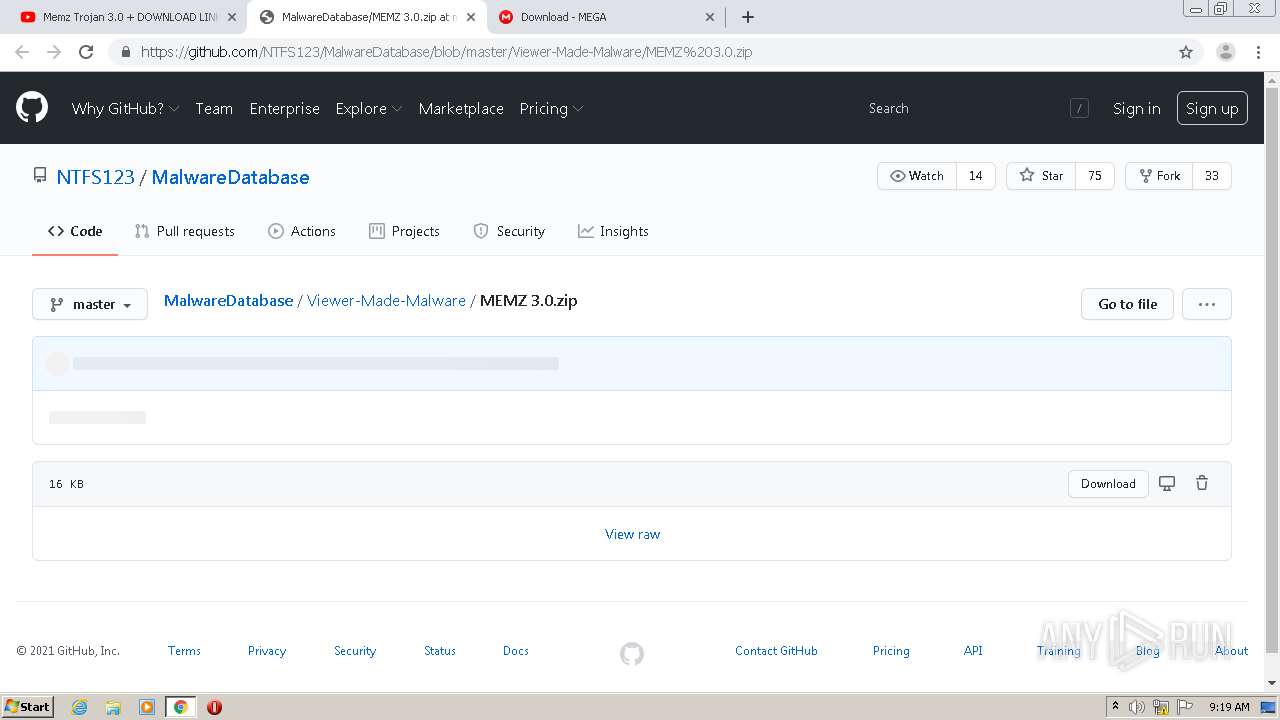Star the MalwareDatabase repository
Screen dimensions: 1280x720
pos(1041,176)
